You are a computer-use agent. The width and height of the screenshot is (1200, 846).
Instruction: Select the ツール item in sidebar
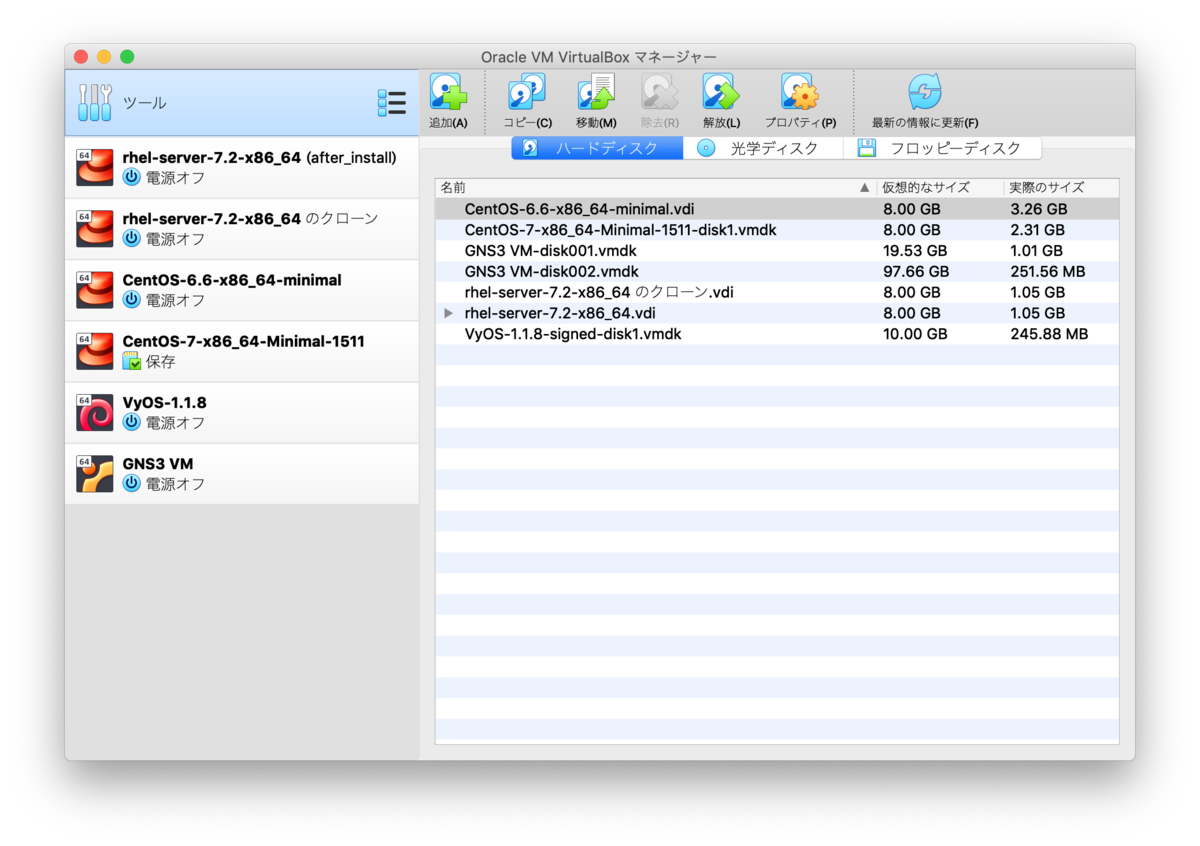coord(242,103)
